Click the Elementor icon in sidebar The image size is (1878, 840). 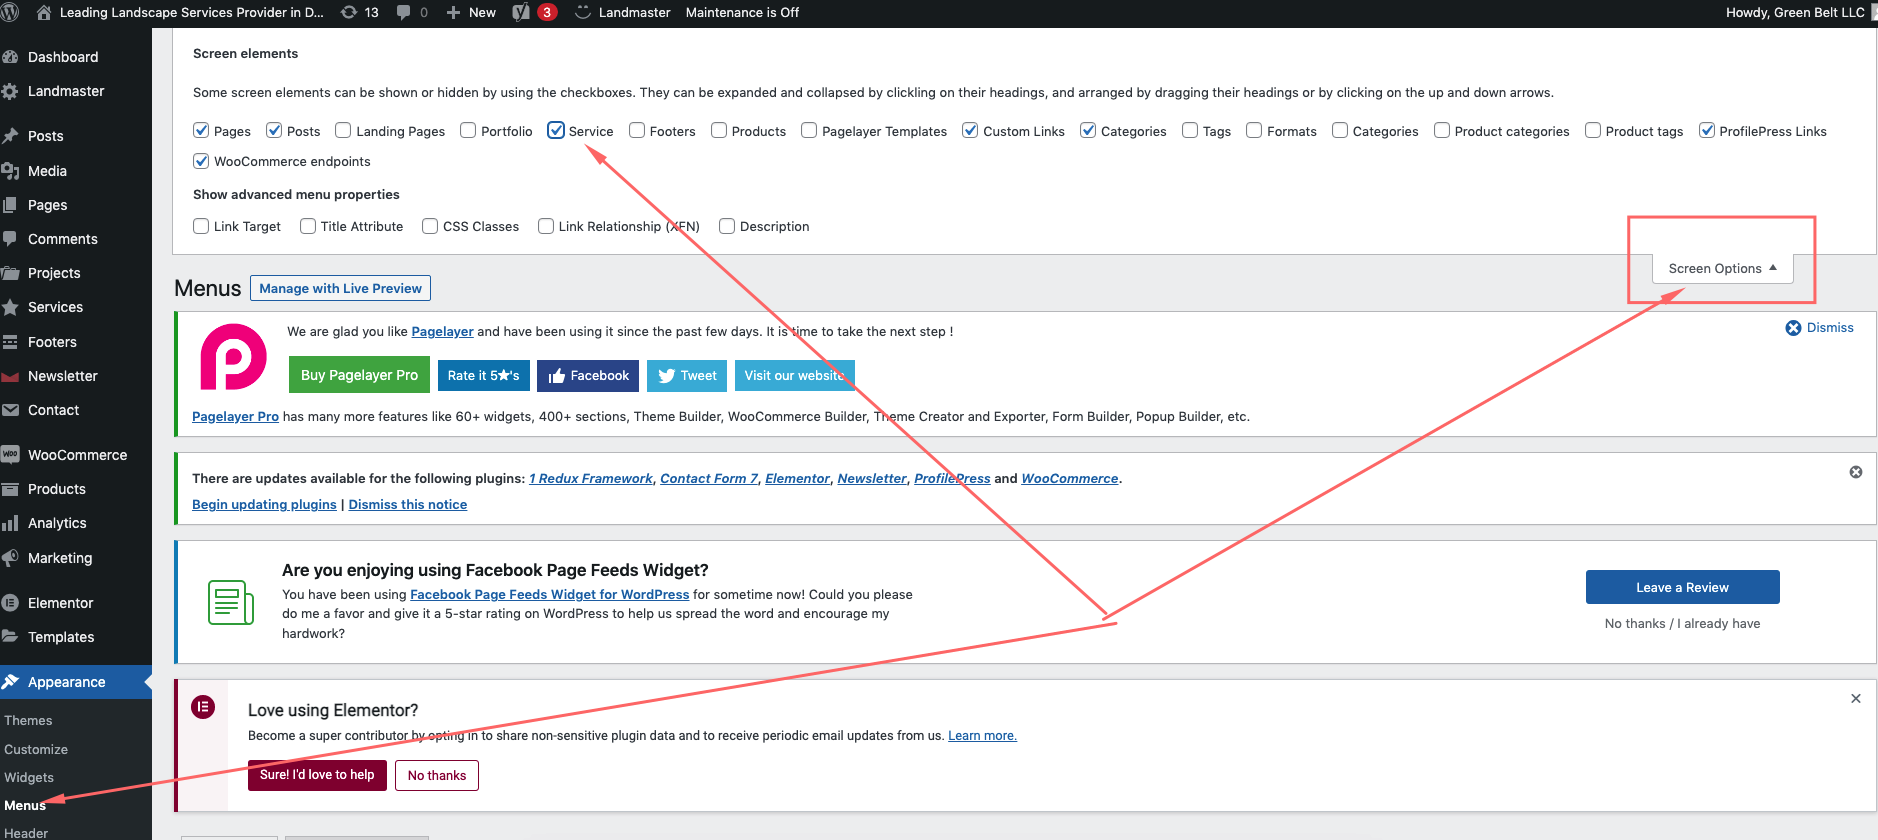click(10, 603)
